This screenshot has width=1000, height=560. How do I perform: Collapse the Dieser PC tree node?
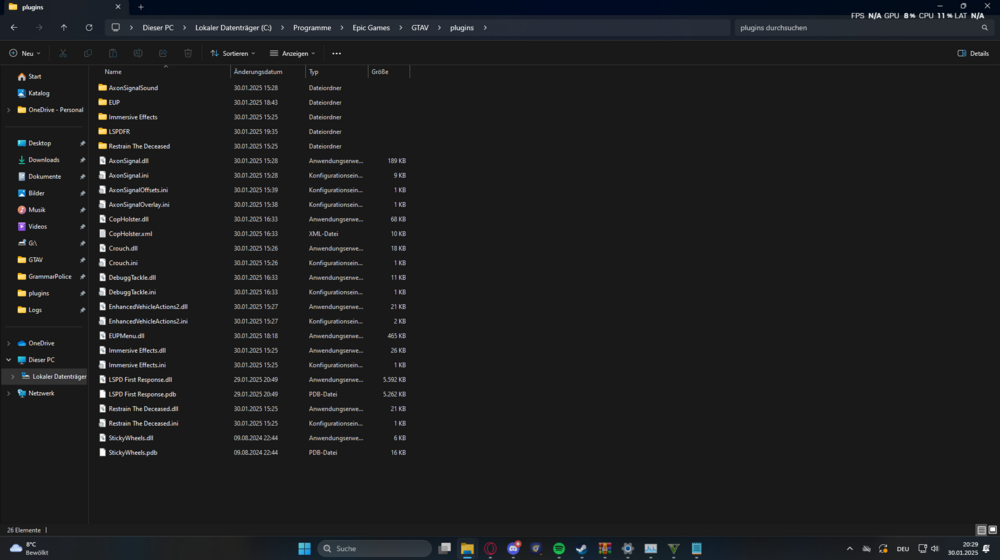point(8,360)
